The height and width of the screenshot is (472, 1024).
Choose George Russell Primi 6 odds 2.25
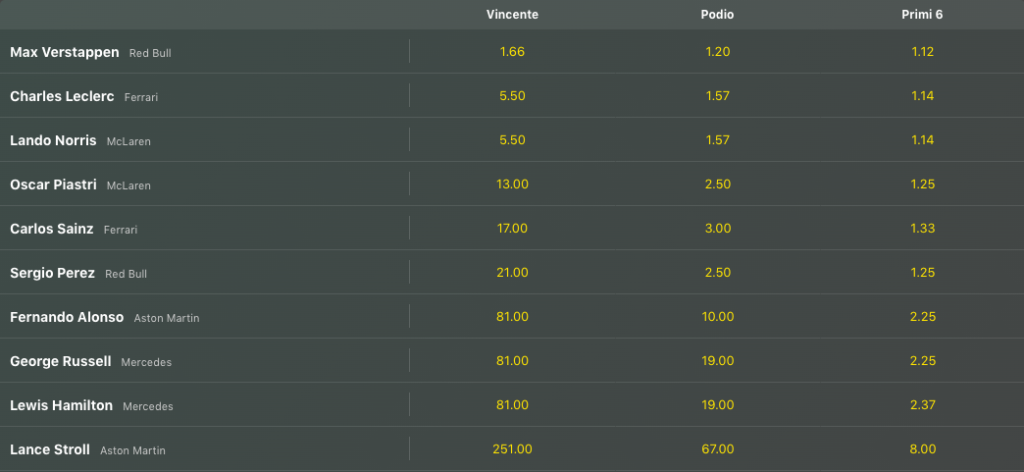point(922,361)
